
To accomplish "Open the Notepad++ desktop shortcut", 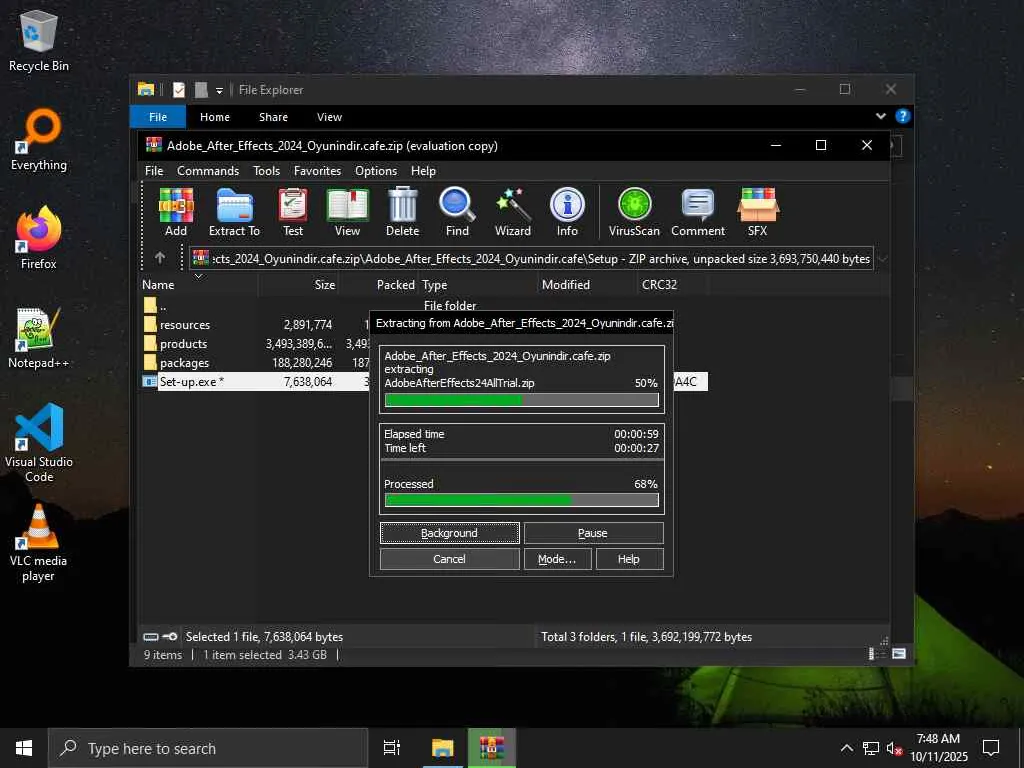I will tap(39, 338).
